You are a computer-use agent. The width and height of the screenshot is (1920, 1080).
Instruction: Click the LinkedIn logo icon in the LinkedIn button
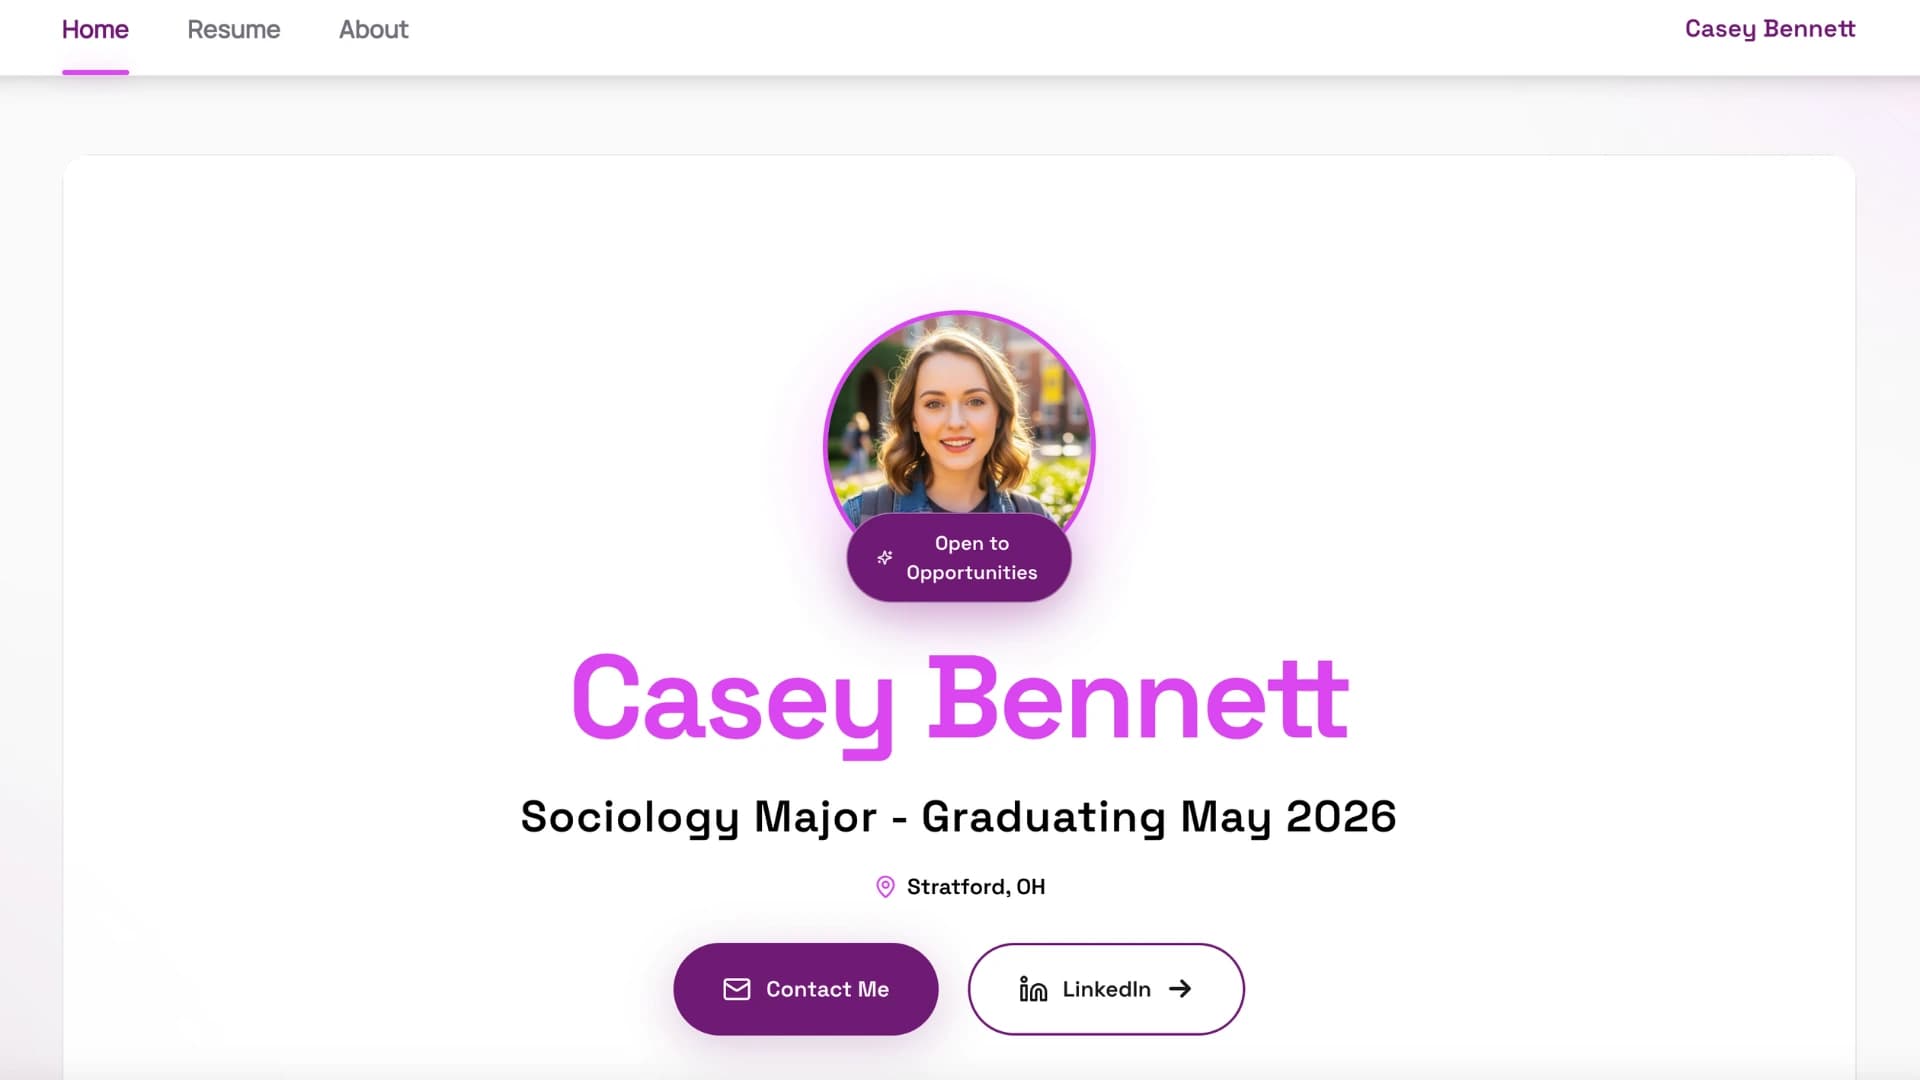pyautogui.click(x=1032, y=989)
